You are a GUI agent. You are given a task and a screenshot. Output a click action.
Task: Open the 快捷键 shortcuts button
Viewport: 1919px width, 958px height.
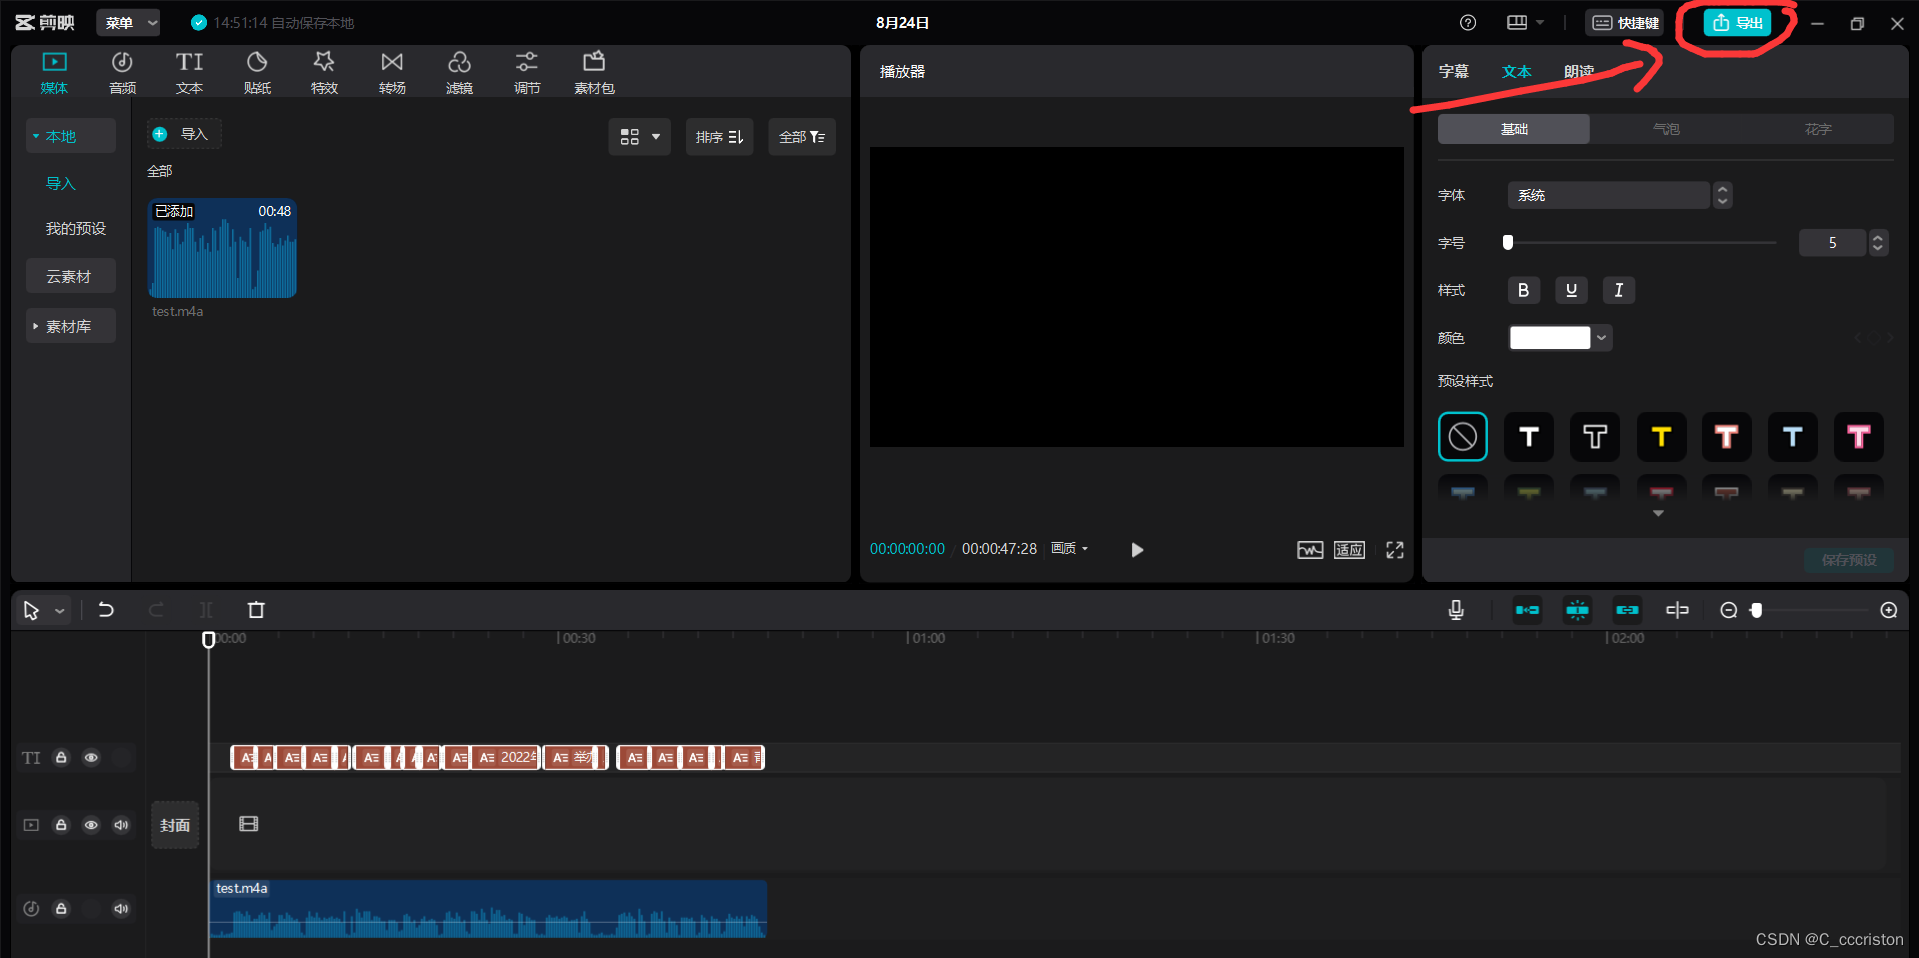1625,23
